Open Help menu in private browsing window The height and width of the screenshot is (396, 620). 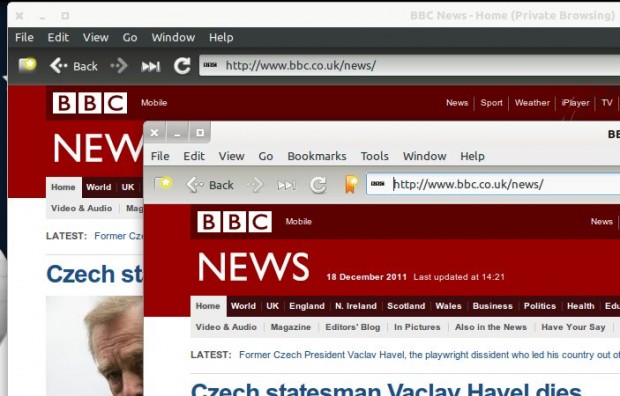click(221, 38)
